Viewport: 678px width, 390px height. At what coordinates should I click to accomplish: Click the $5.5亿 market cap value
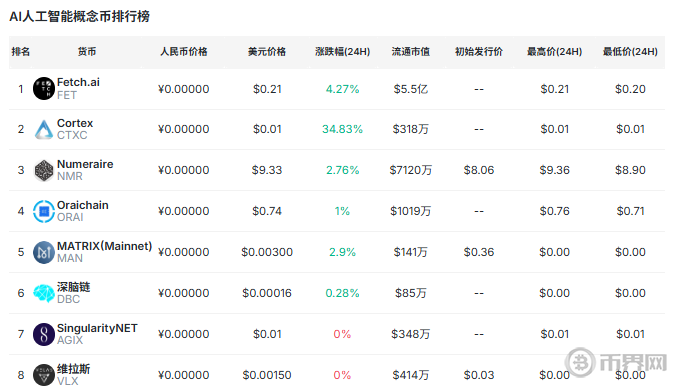(x=411, y=89)
